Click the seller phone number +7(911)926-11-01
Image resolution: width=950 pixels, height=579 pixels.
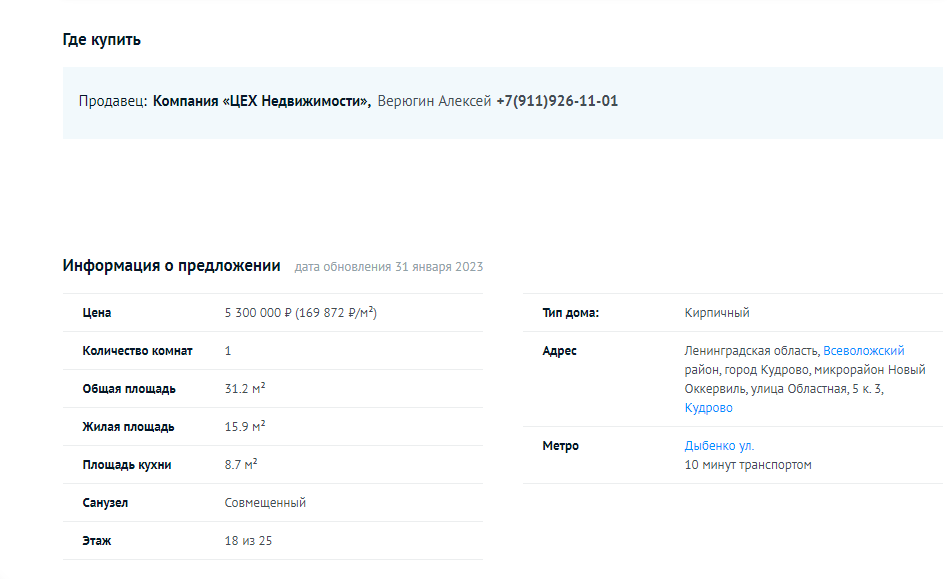point(557,101)
